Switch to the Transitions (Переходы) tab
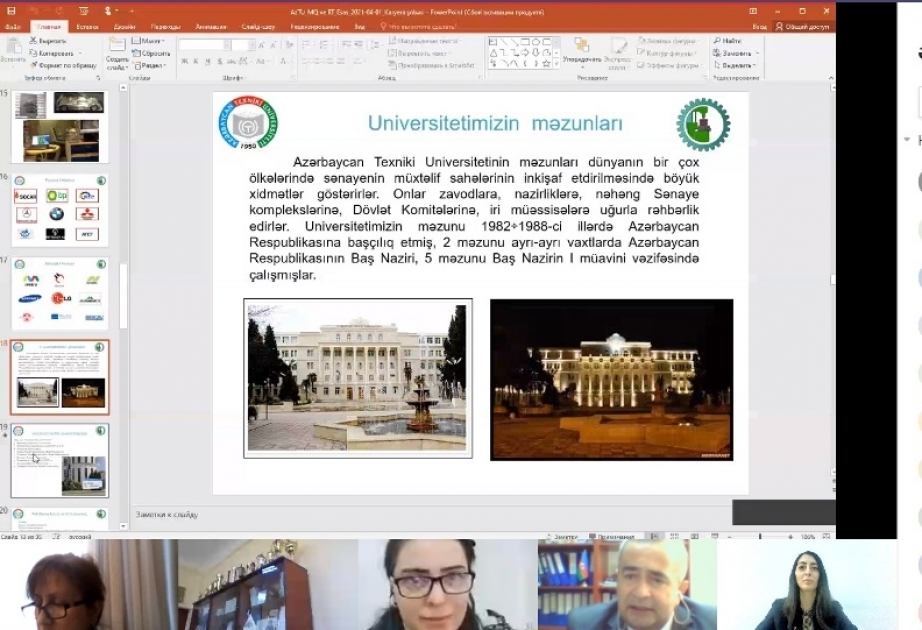This screenshot has height=630, width=922. pyautogui.click(x=165, y=26)
